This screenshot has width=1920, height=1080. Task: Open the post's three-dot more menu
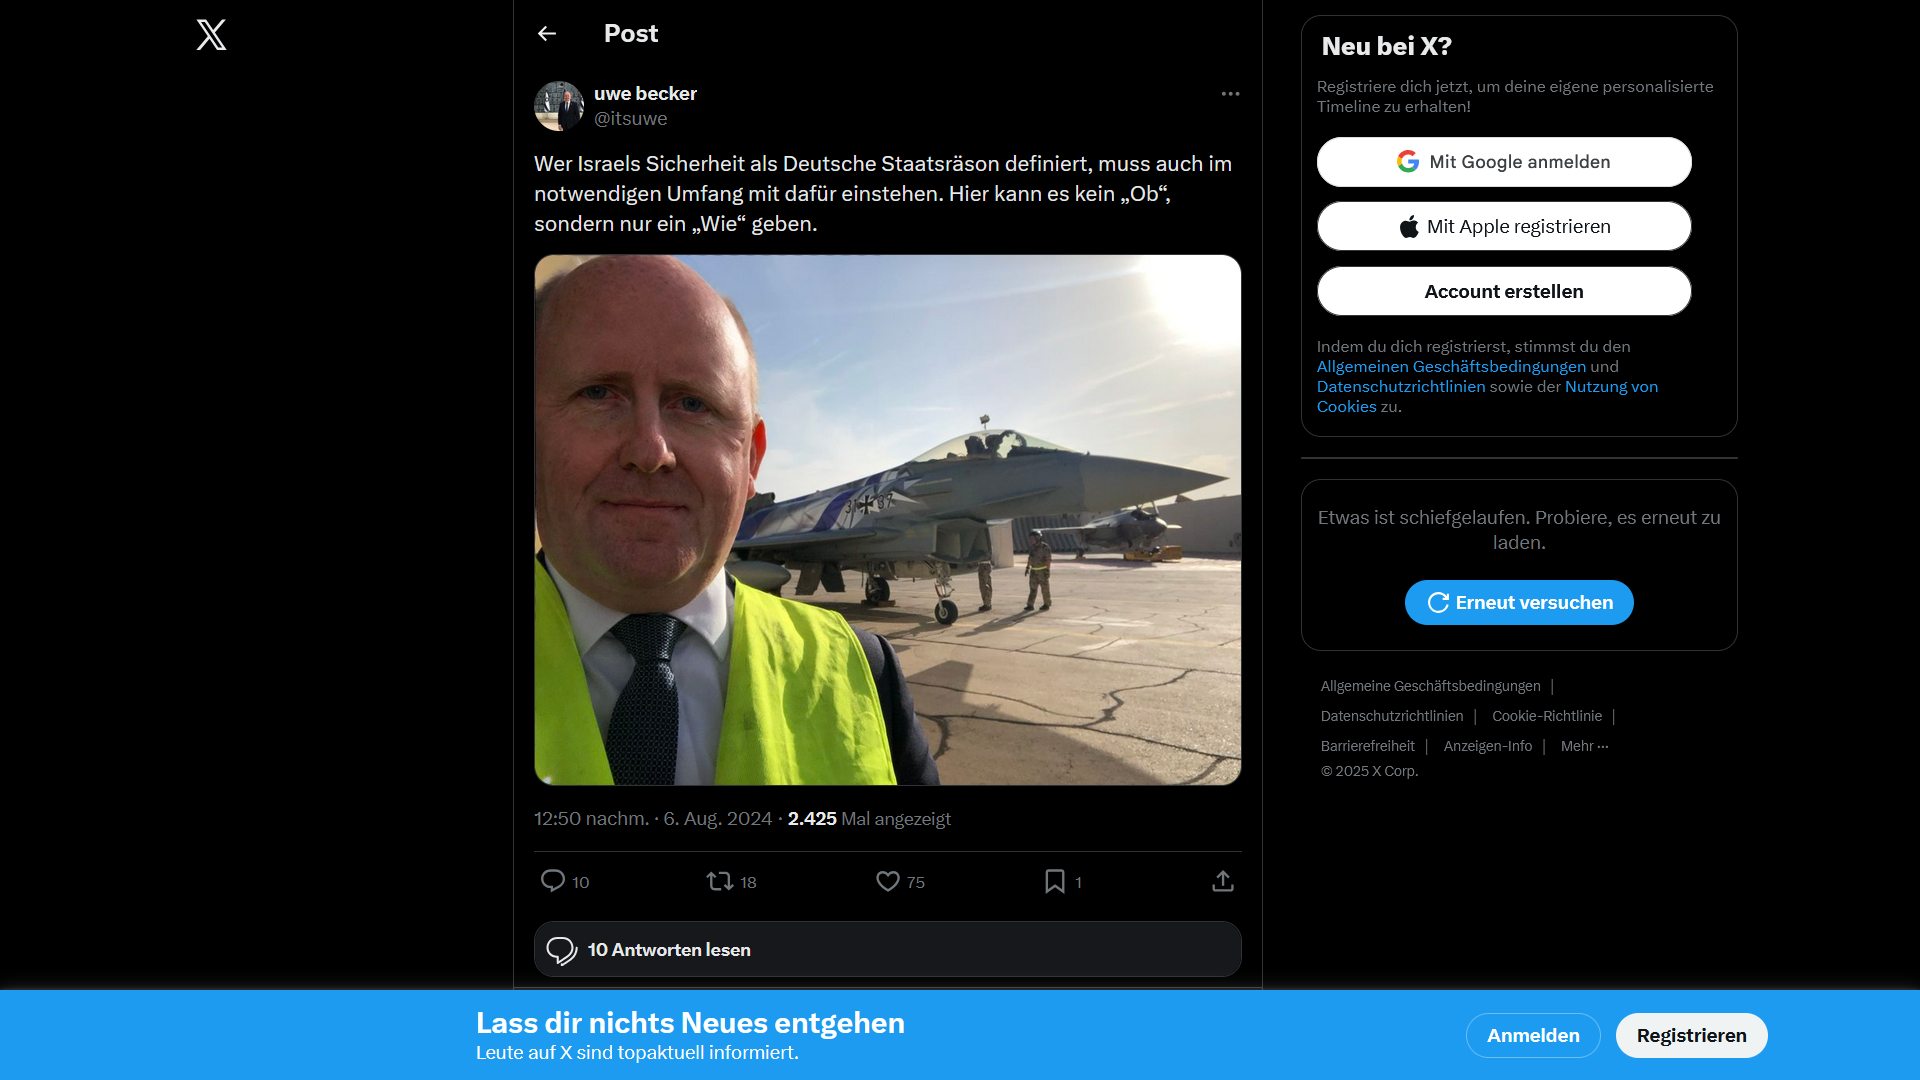point(1230,94)
